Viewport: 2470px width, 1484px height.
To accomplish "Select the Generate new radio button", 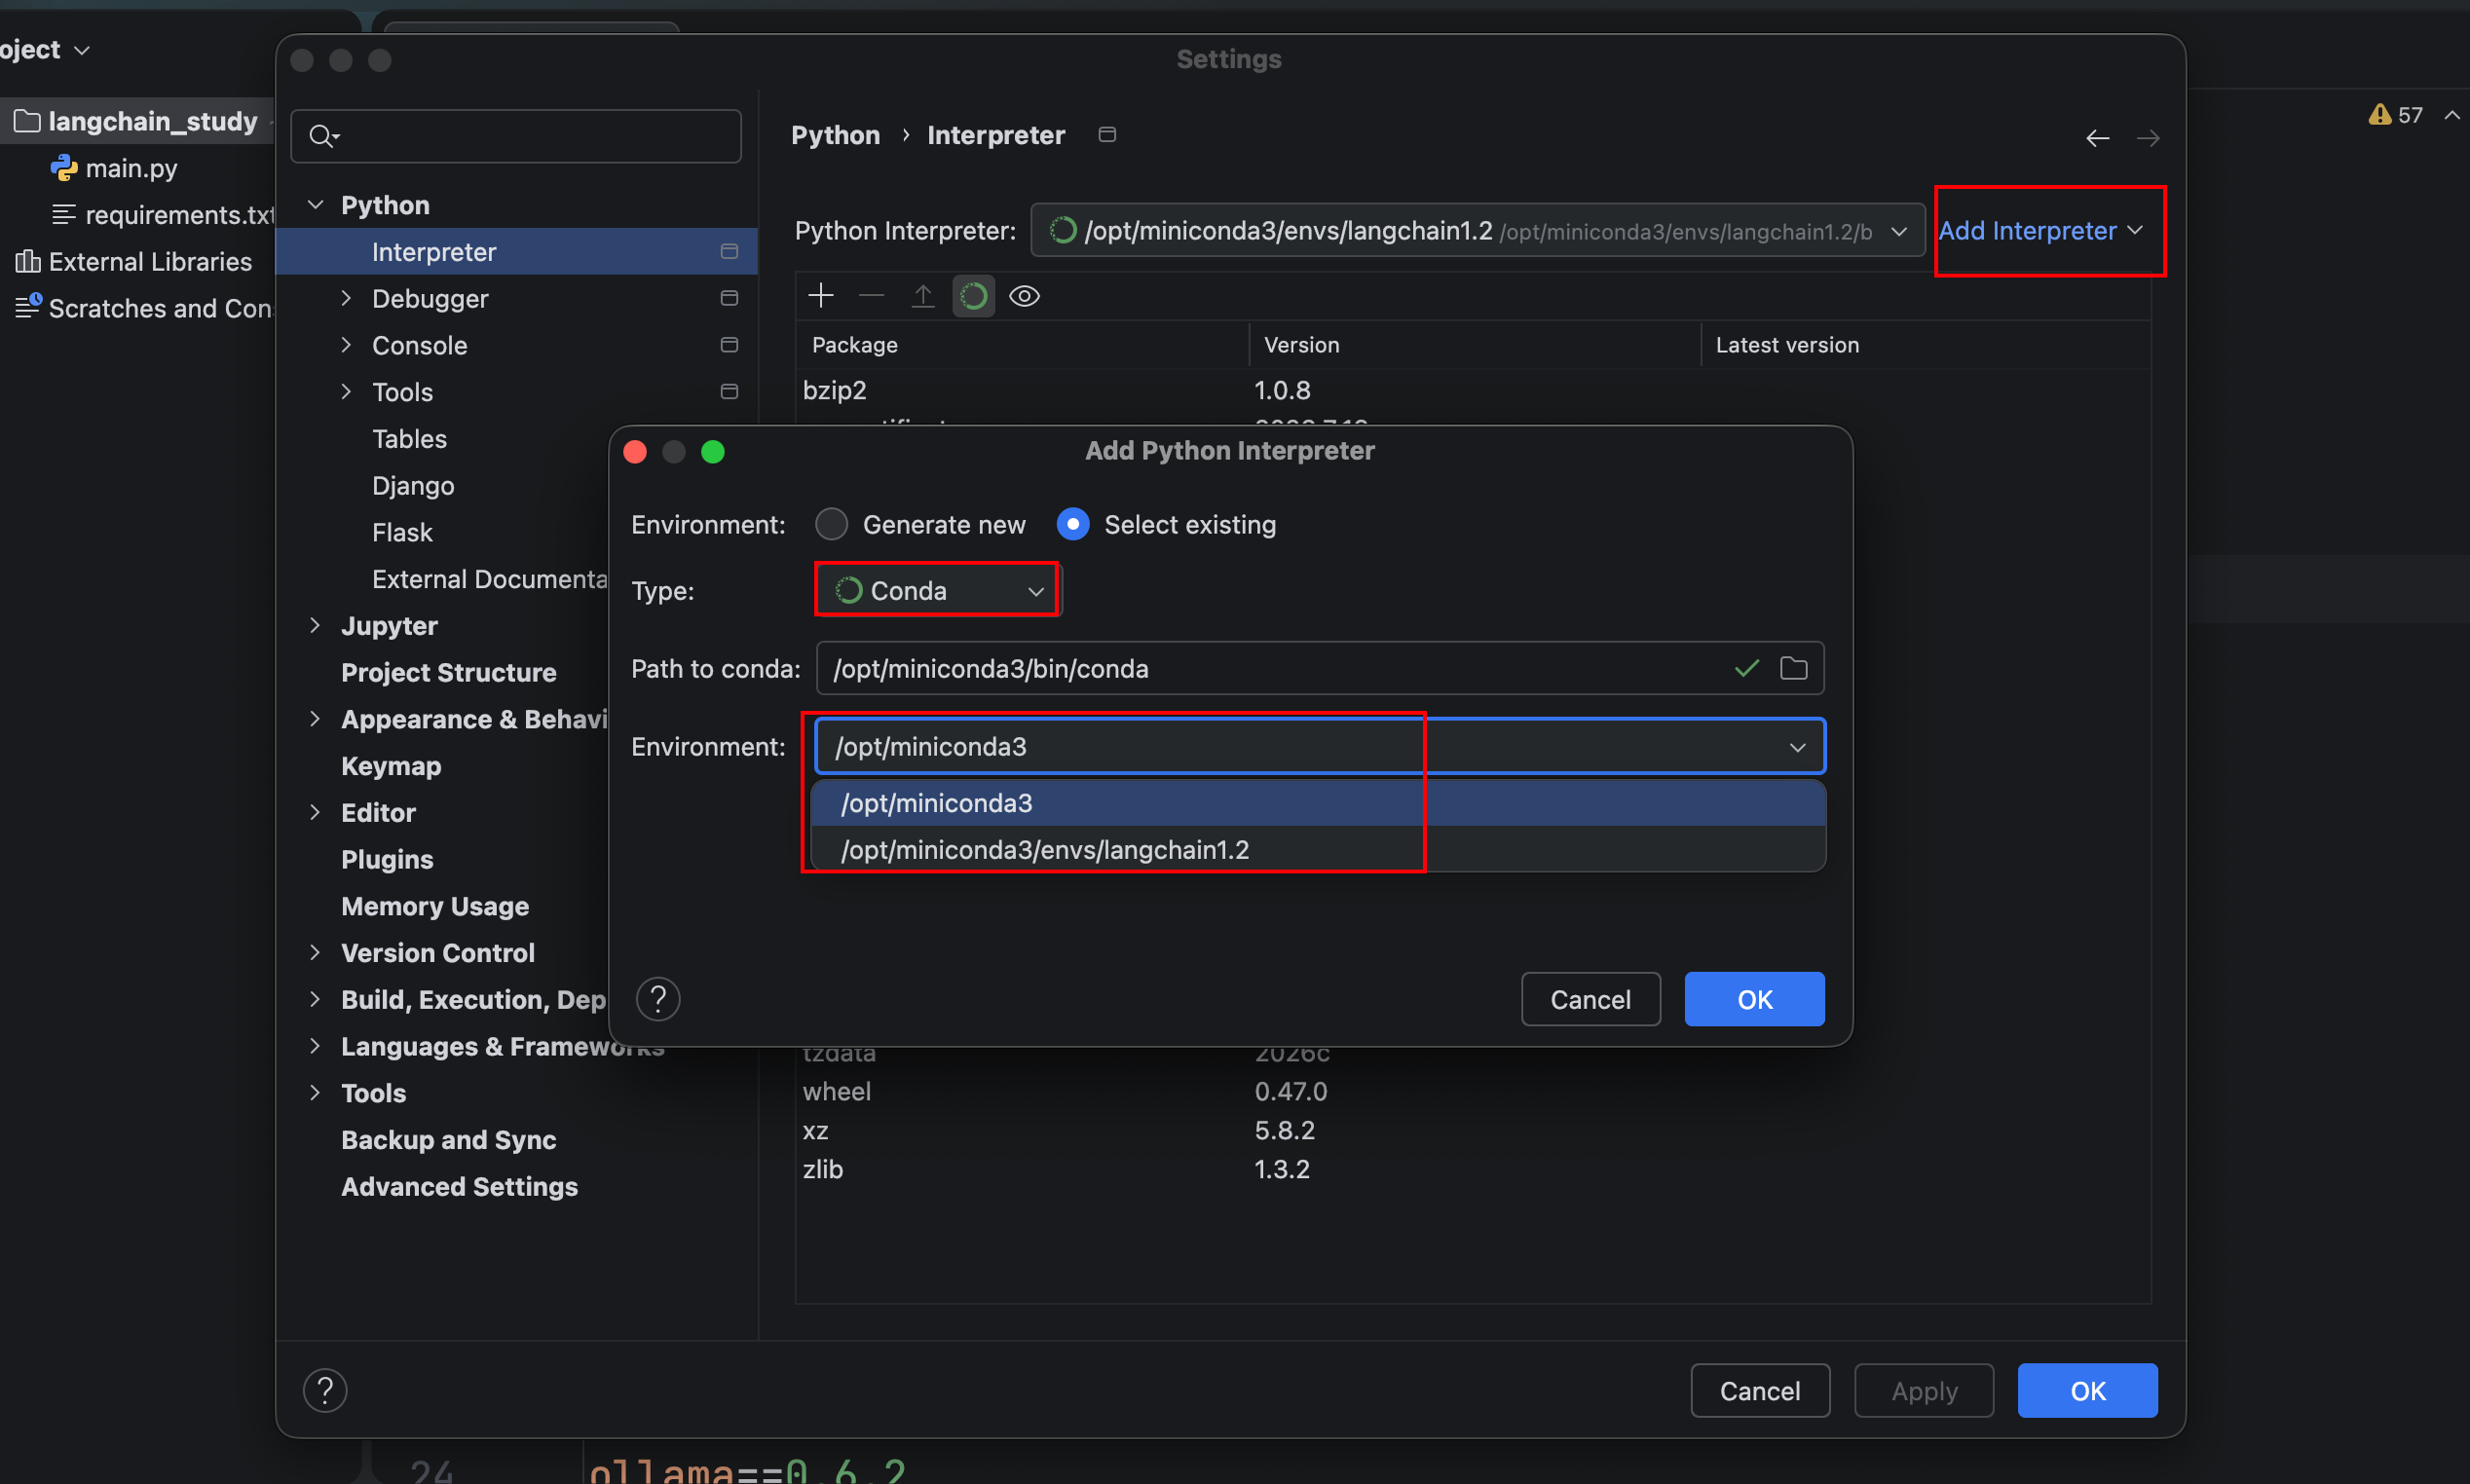I will click(x=831, y=524).
